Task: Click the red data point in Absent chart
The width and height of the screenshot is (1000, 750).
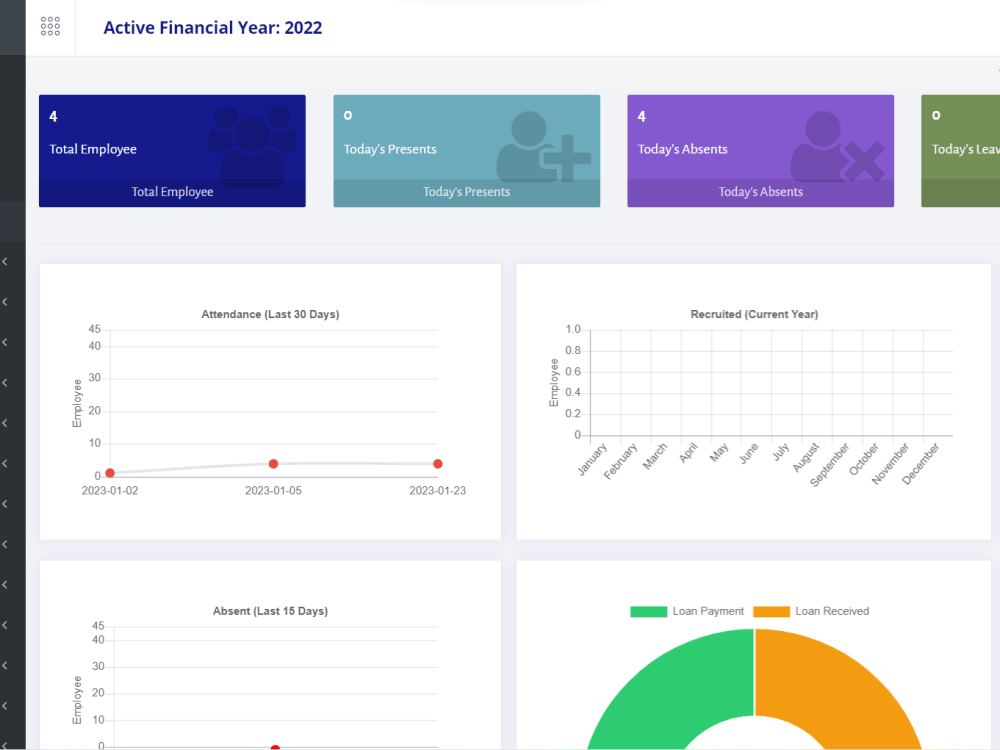Action: tap(275, 747)
